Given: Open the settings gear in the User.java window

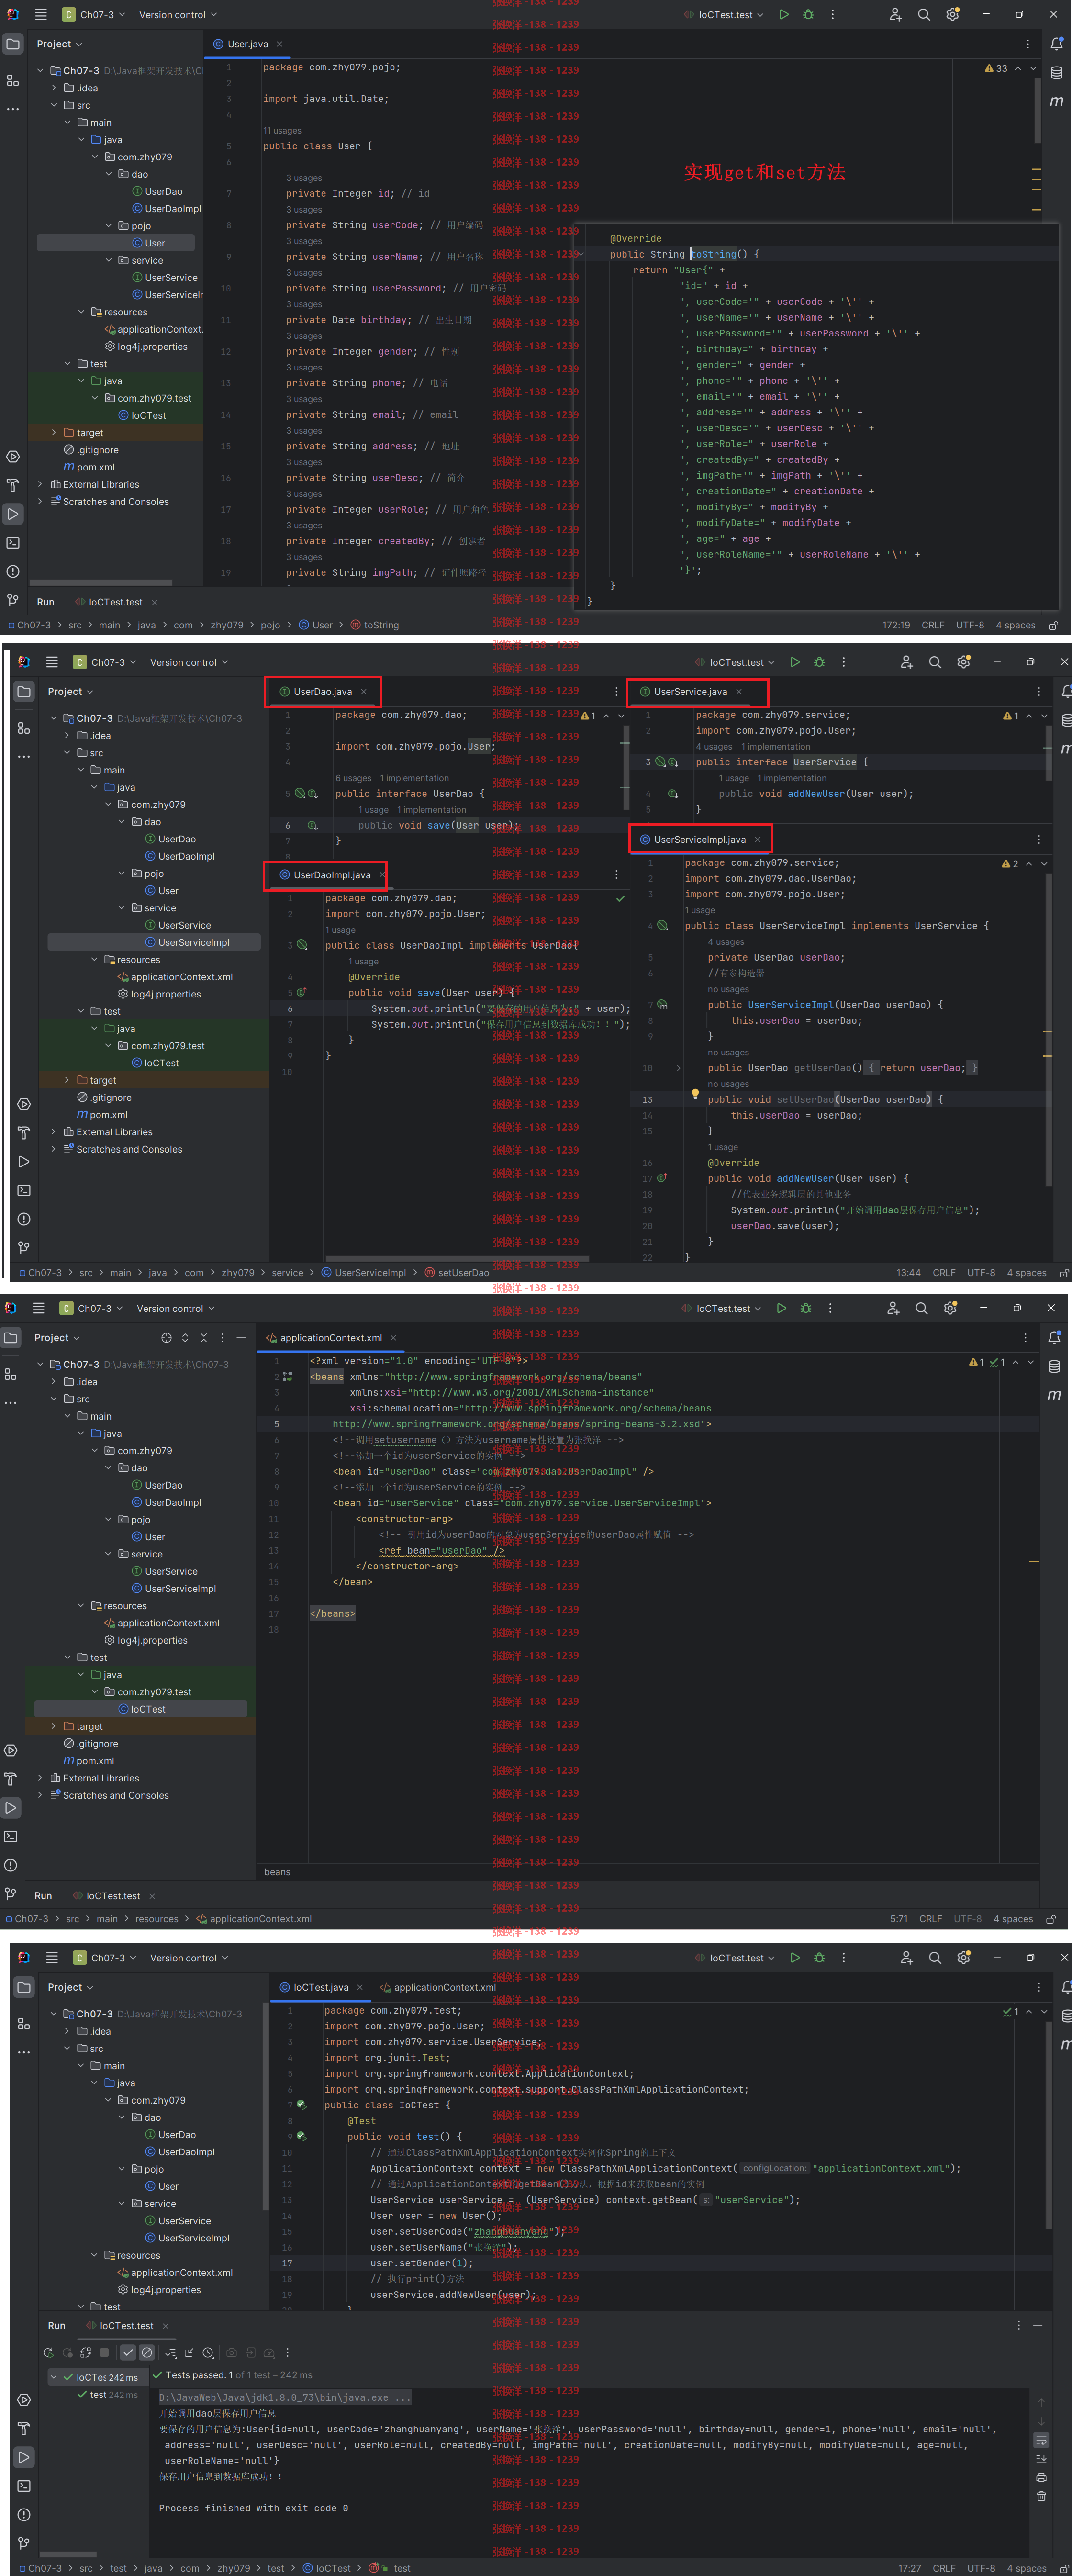Looking at the screenshot, I should (x=953, y=14).
